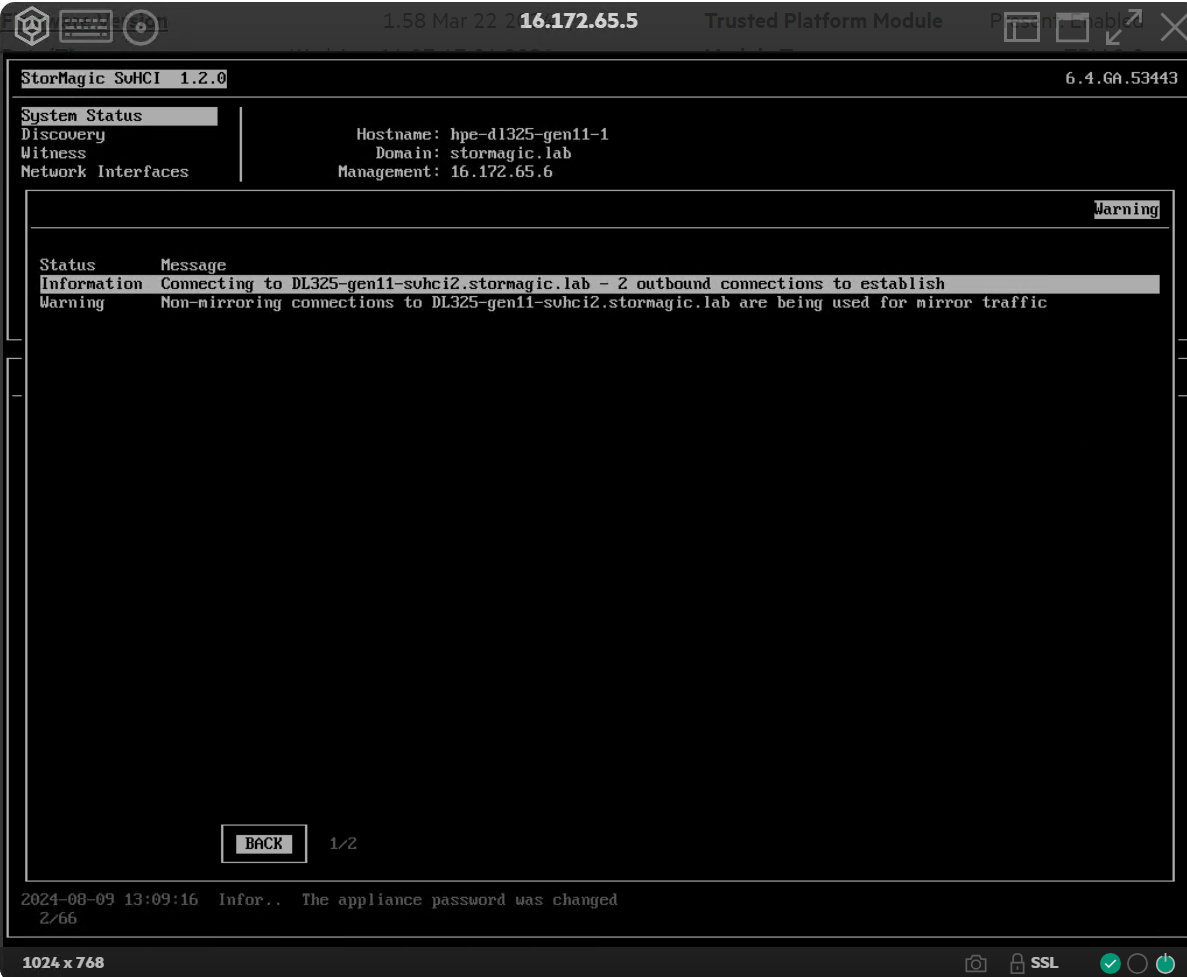Click the build version 6.4.GA.53443
Screen dimensions: 1187x977
click(x=1121, y=78)
